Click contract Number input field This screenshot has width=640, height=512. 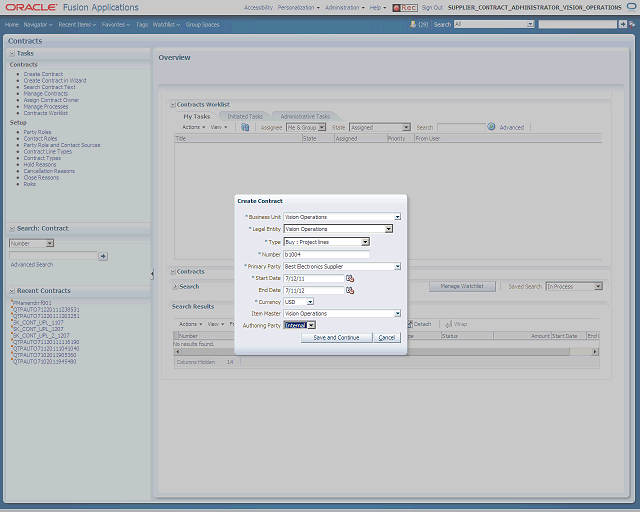coord(327,255)
